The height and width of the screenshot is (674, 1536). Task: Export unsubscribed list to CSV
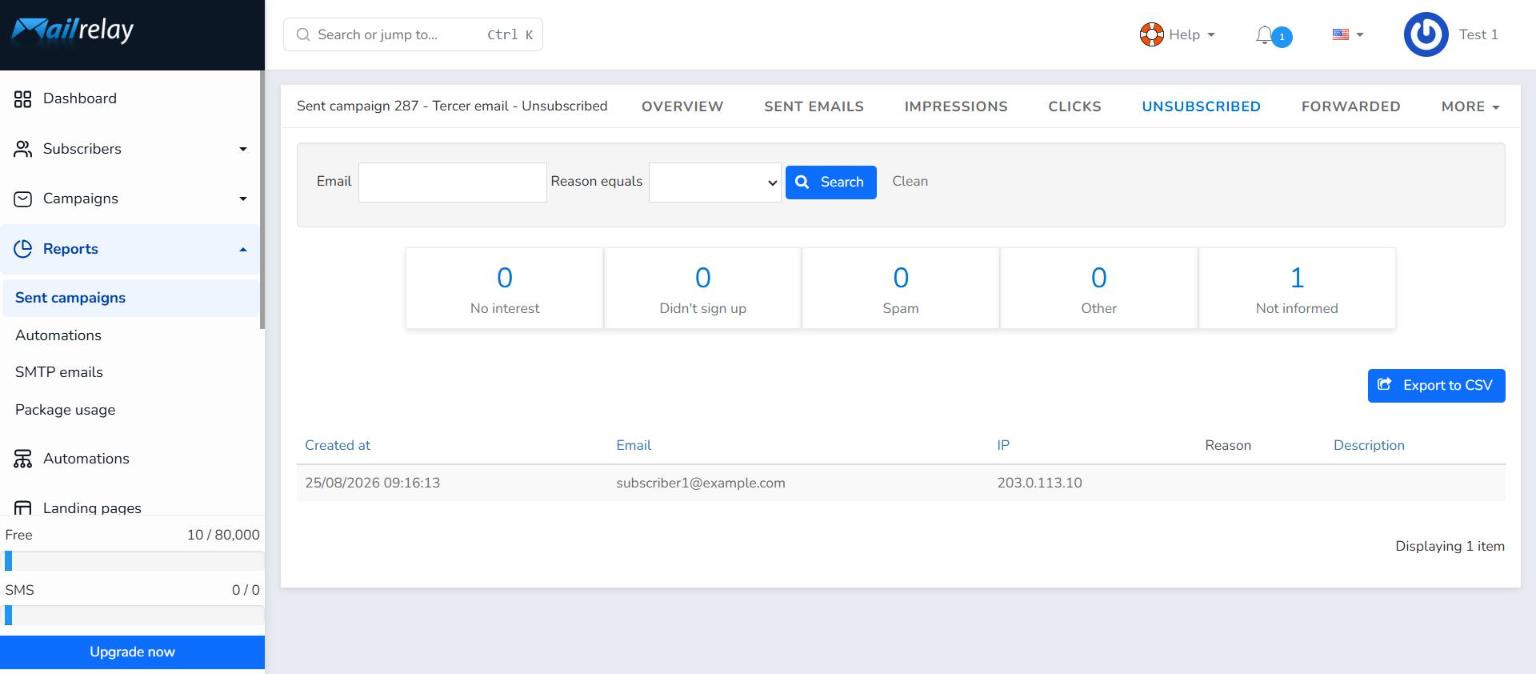tap(1436, 386)
